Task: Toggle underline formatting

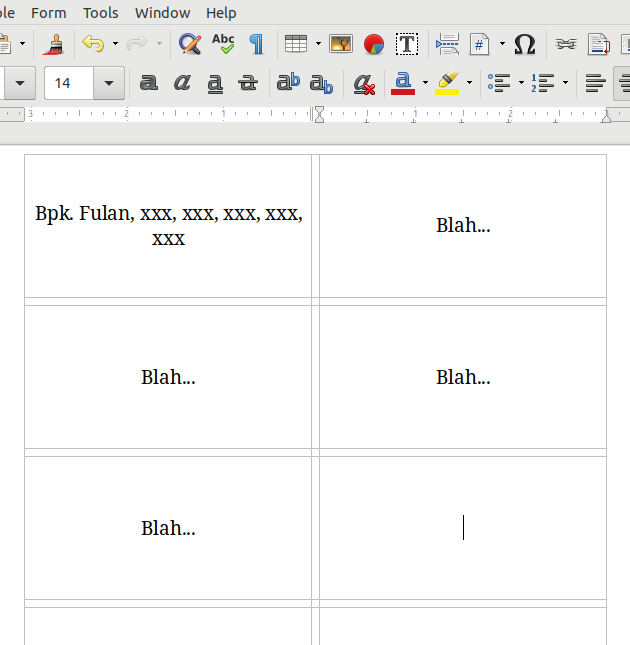Action: (x=215, y=84)
